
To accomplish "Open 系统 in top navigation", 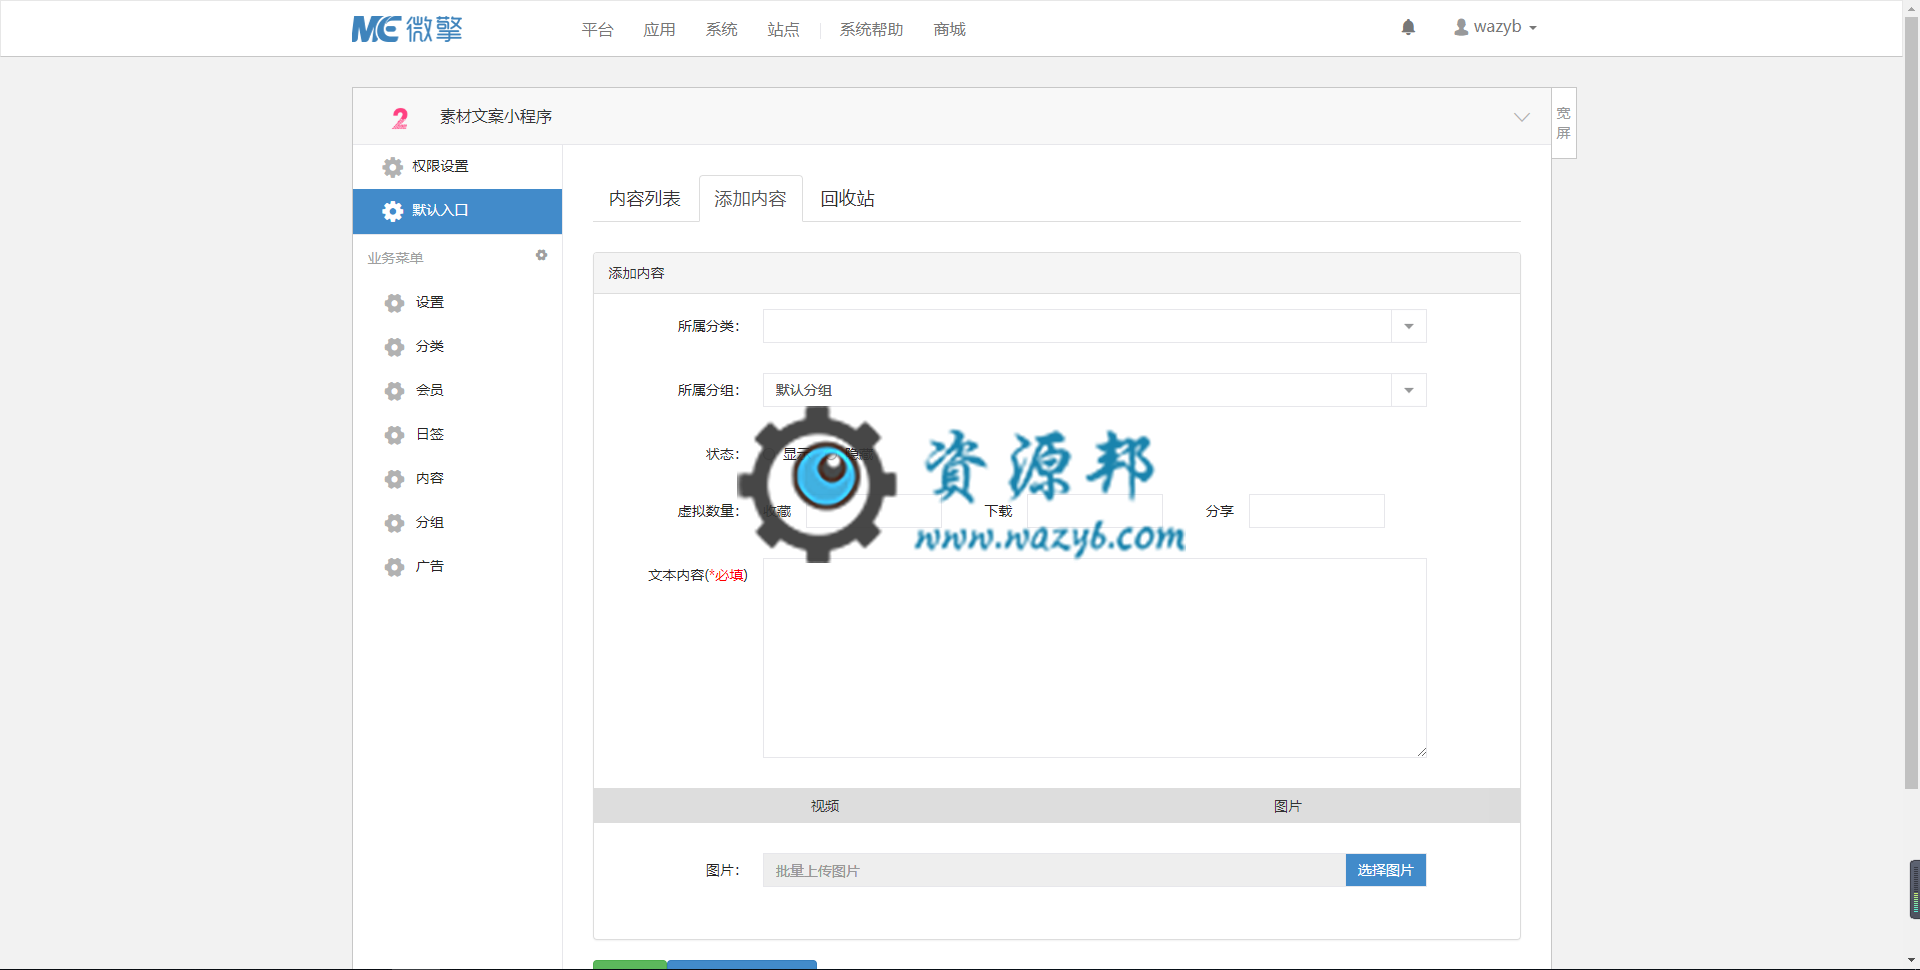I will 721,30.
